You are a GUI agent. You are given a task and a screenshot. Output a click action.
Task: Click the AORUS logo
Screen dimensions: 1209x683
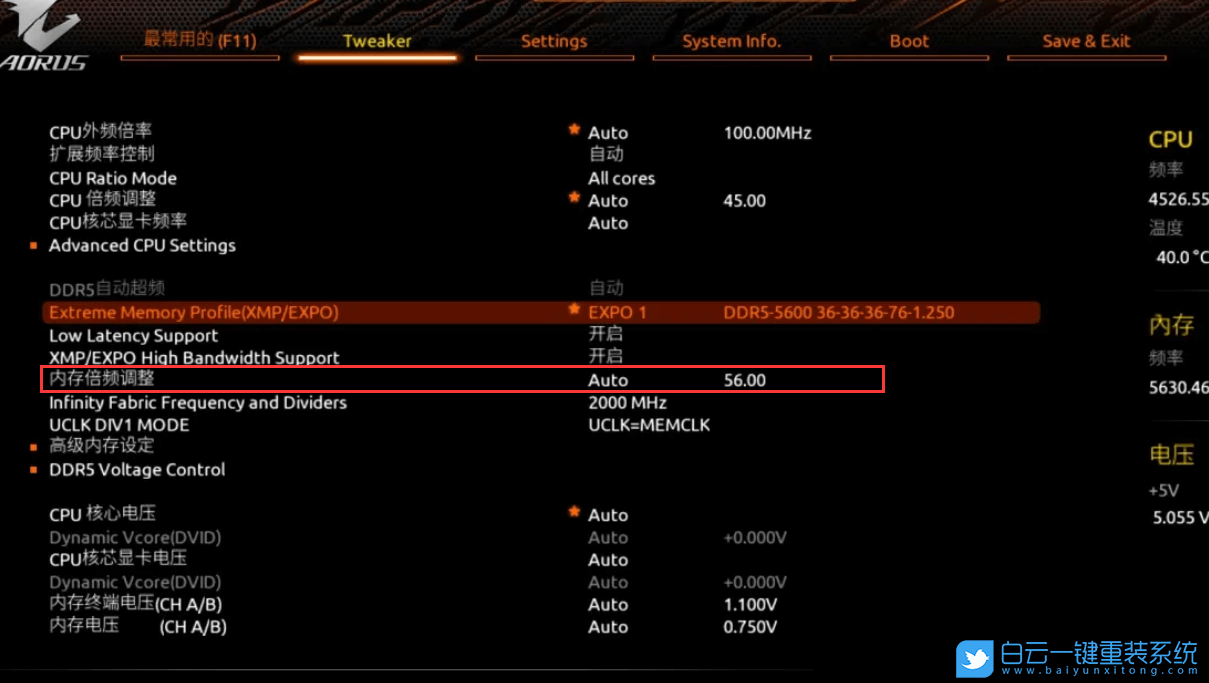click(x=45, y=42)
